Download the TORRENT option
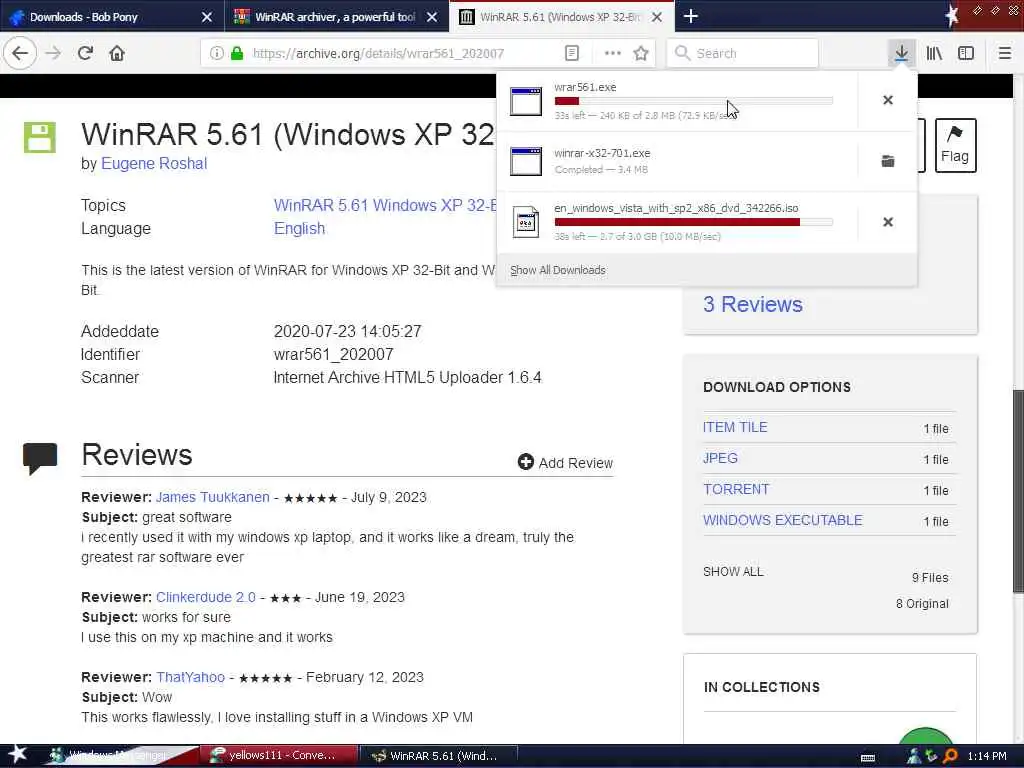 736,489
